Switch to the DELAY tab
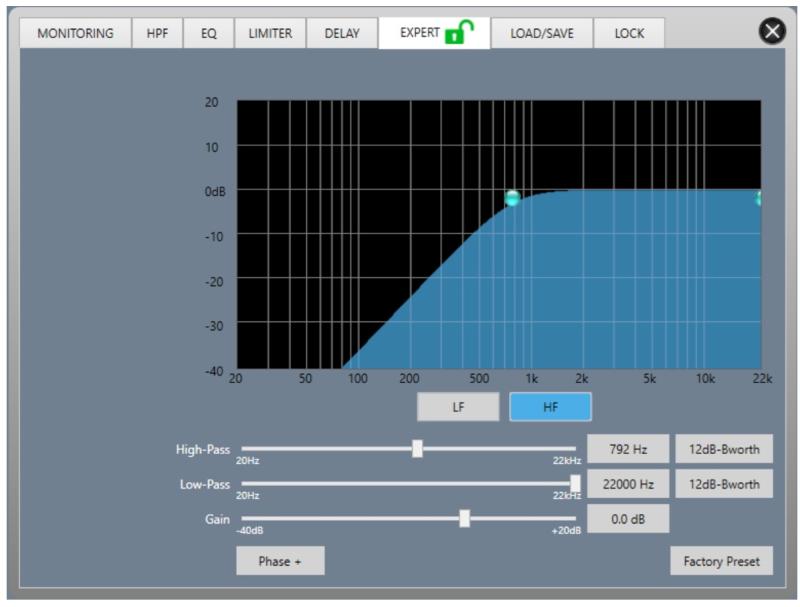Image resolution: width=800 pixels, height=607 pixels. (342, 33)
